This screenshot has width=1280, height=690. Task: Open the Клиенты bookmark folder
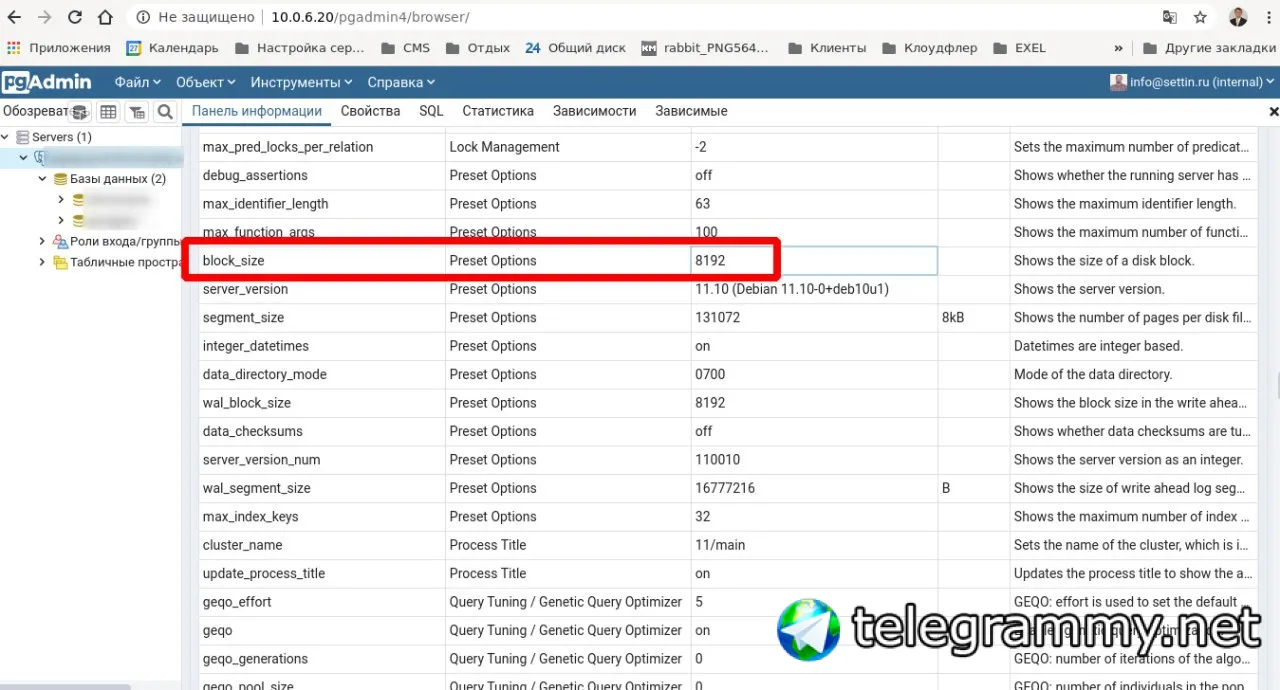(x=827, y=48)
